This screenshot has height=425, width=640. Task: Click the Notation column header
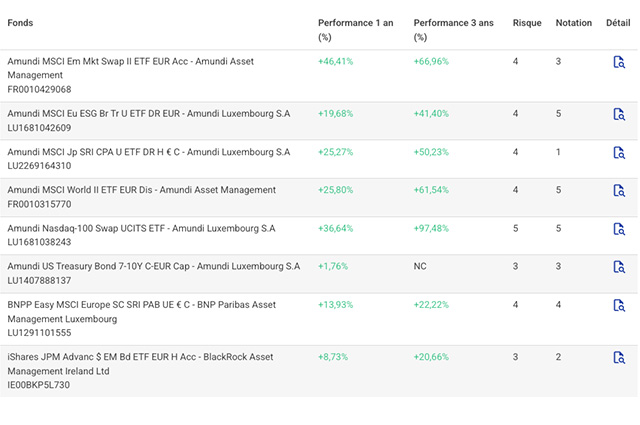click(x=573, y=23)
